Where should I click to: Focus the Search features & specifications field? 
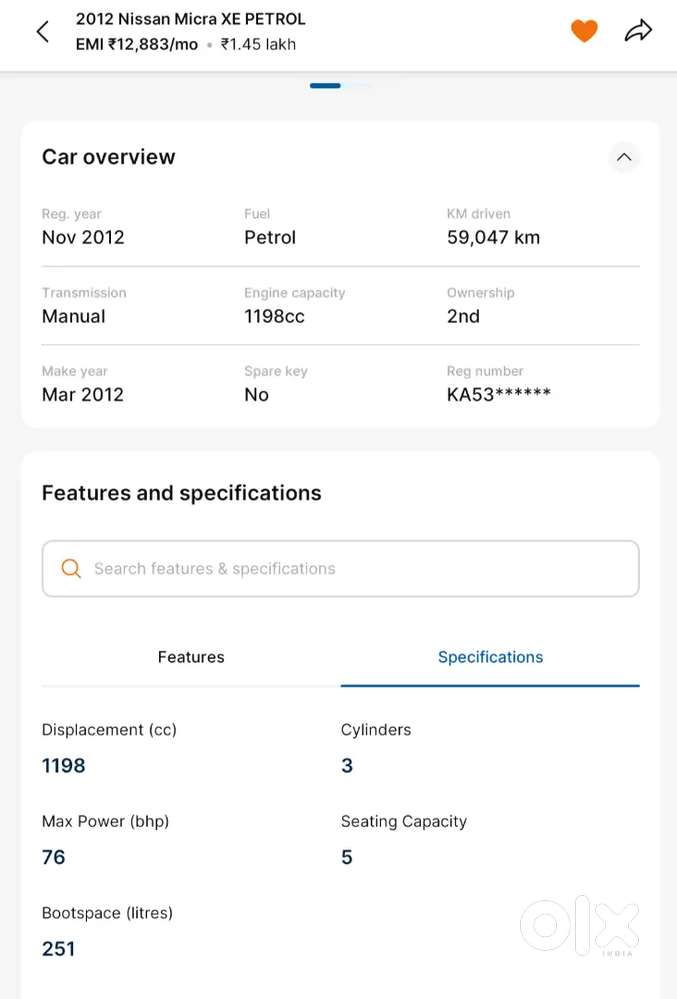(x=340, y=568)
